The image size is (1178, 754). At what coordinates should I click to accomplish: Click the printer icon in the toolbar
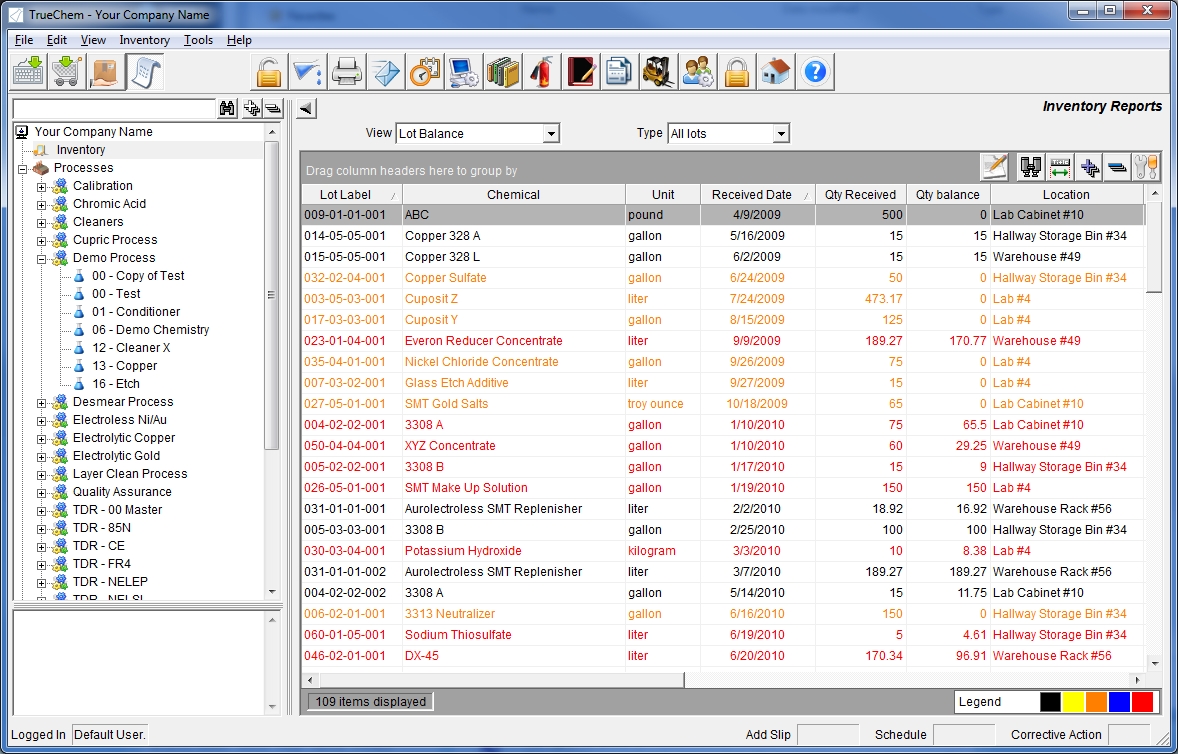pos(347,72)
